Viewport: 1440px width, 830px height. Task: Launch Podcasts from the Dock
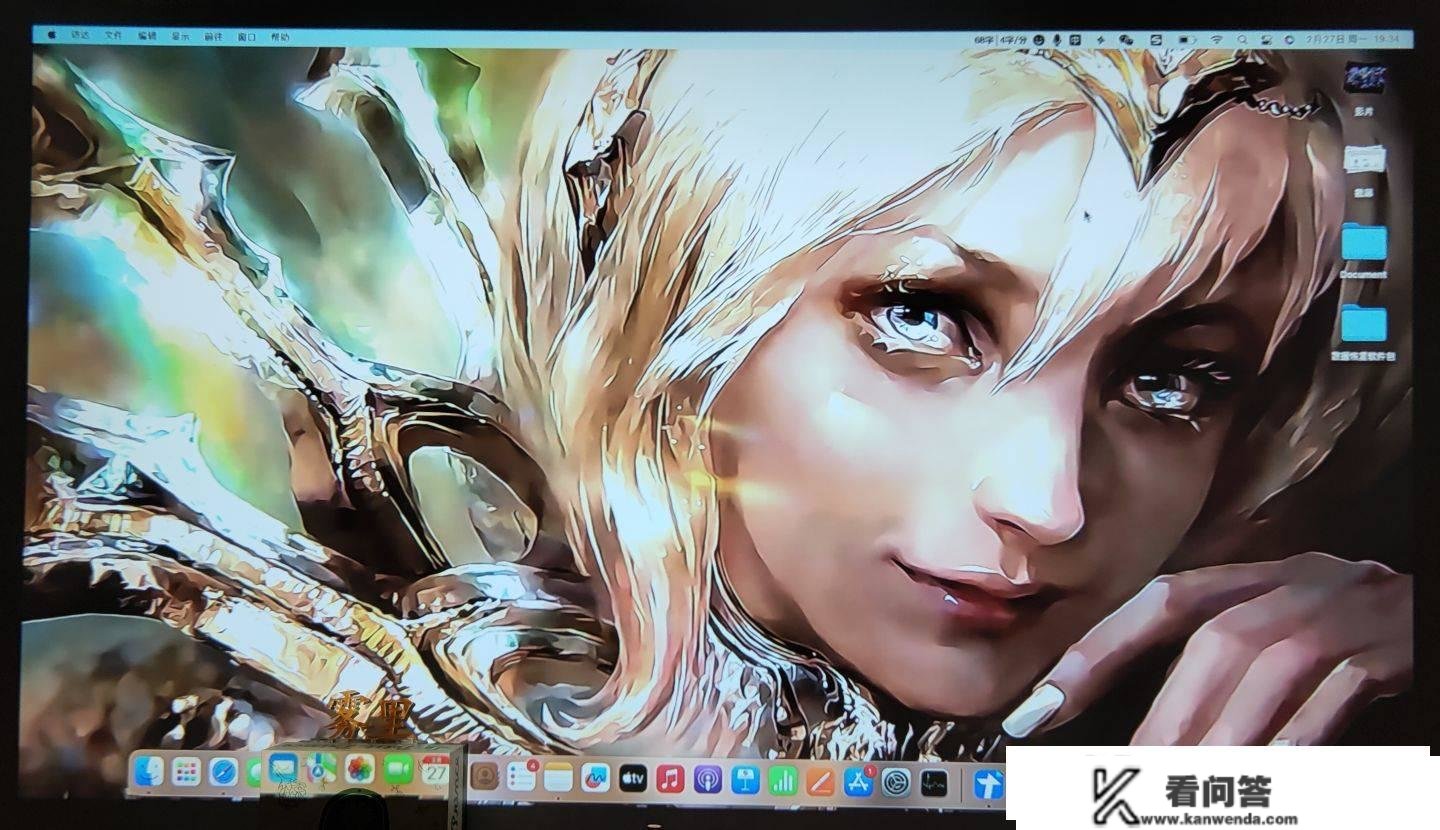click(x=707, y=779)
